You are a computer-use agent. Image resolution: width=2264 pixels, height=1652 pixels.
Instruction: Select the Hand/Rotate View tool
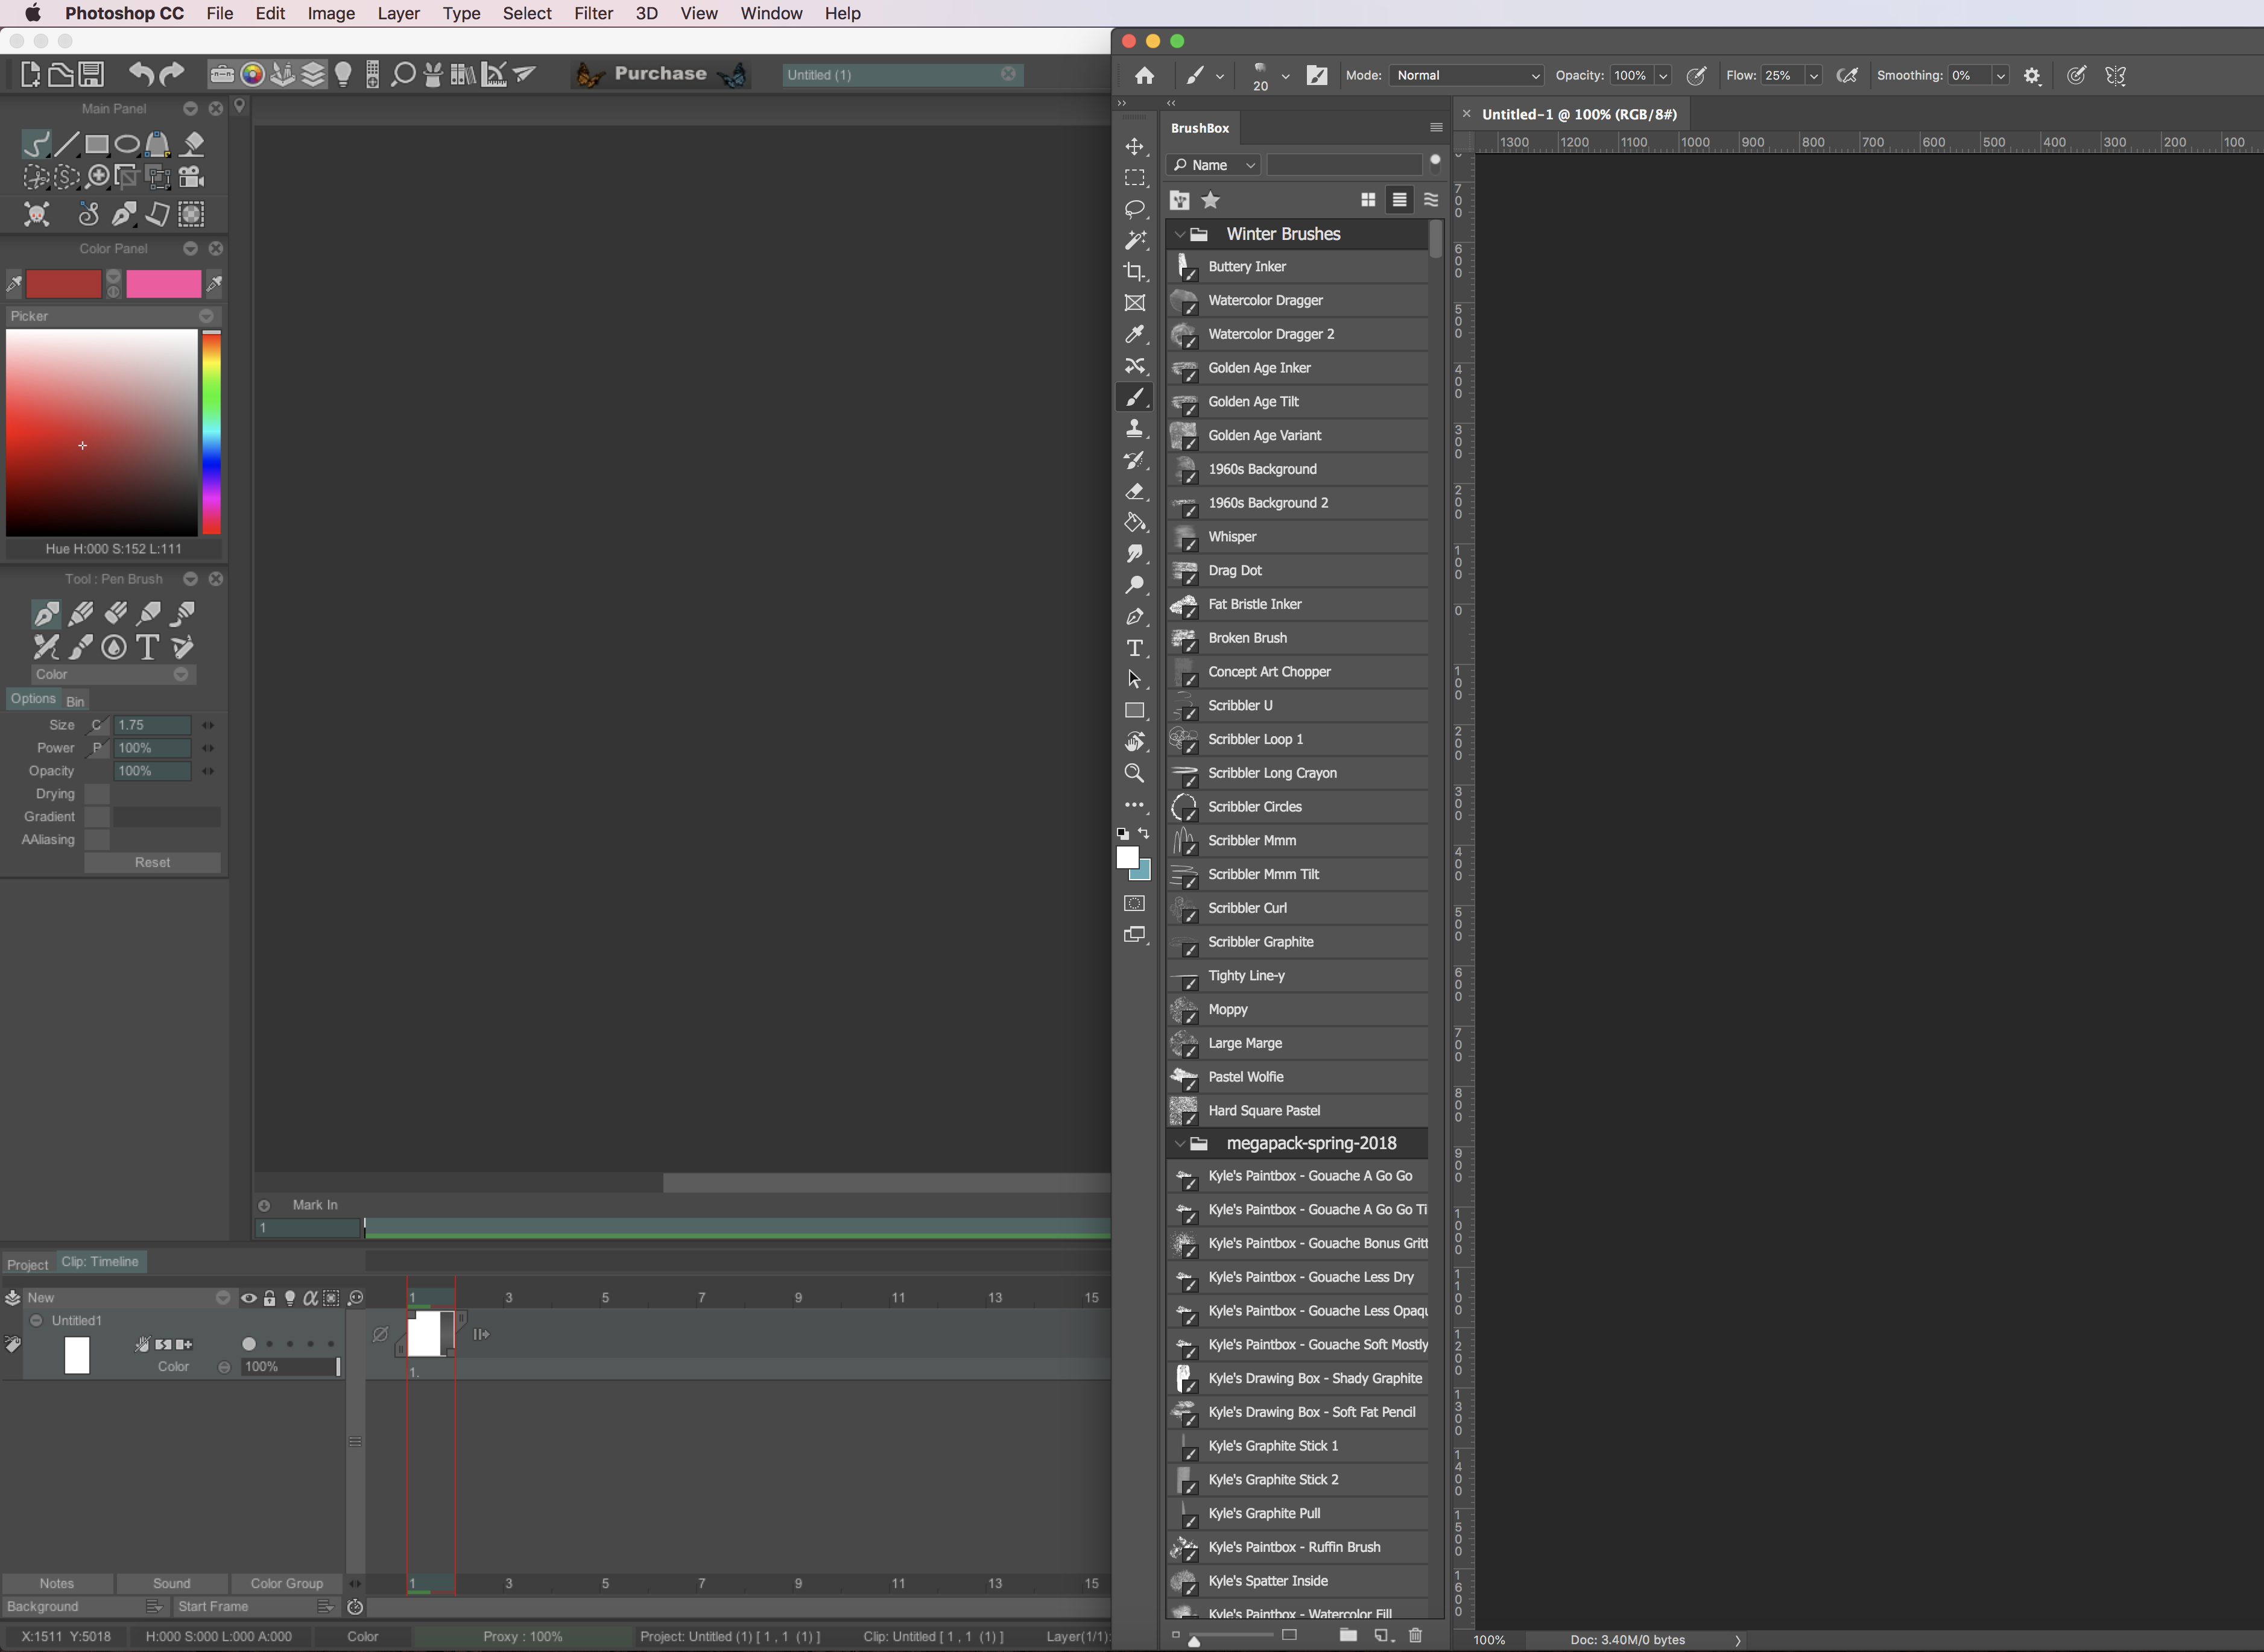point(1134,742)
